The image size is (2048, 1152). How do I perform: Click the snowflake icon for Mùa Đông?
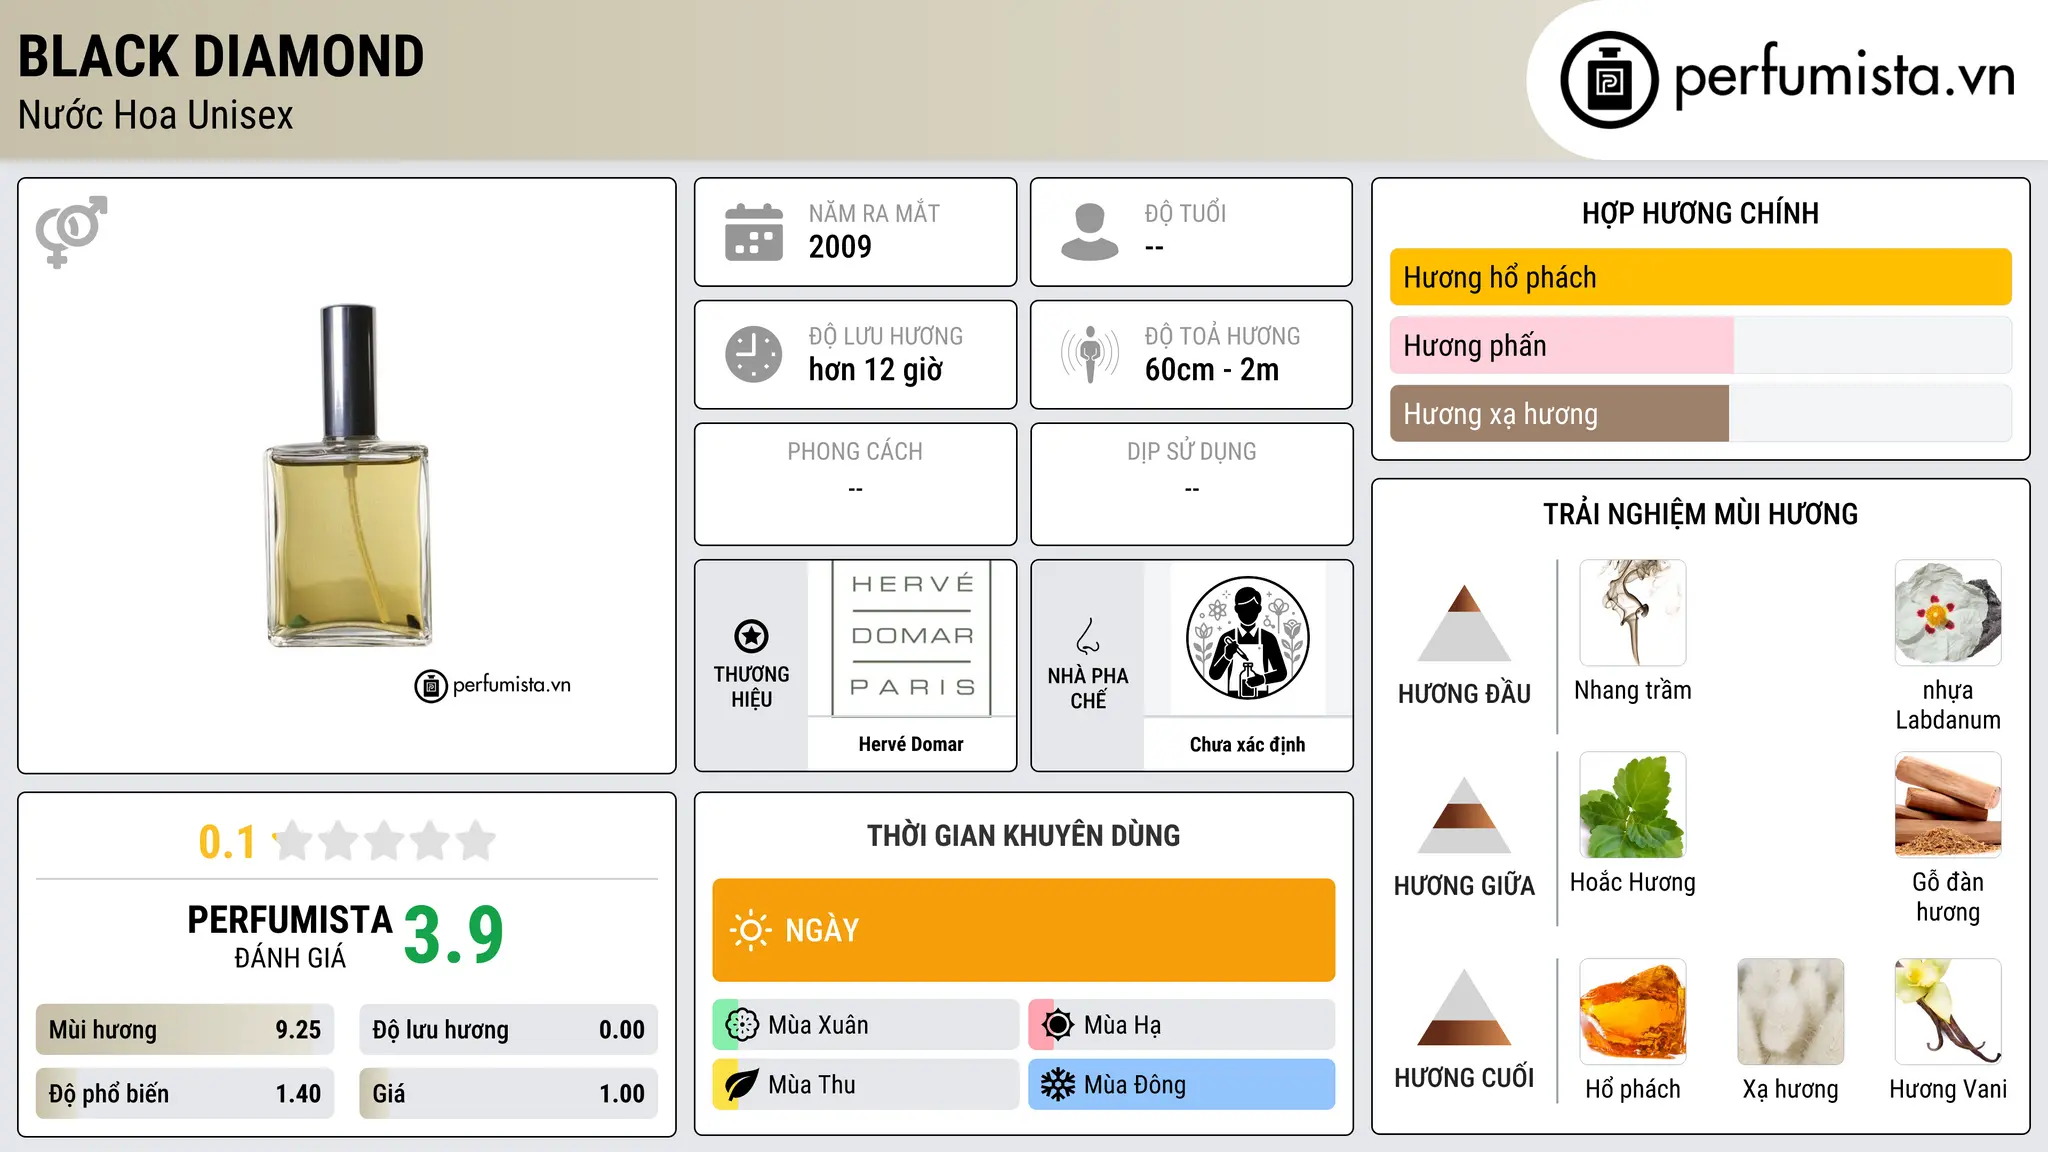click(1058, 1085)
